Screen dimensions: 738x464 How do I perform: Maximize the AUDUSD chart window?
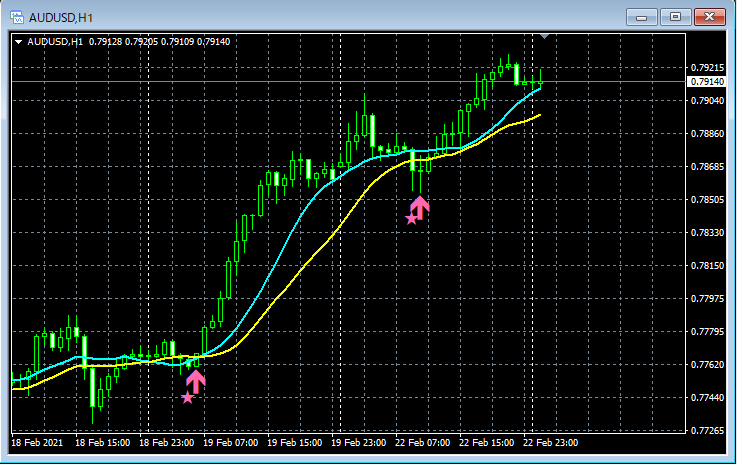coord(675,17)
